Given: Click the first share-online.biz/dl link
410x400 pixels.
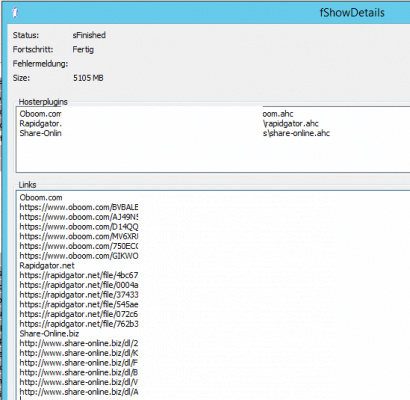Looking at the screenshot, I should pos(79,343).
